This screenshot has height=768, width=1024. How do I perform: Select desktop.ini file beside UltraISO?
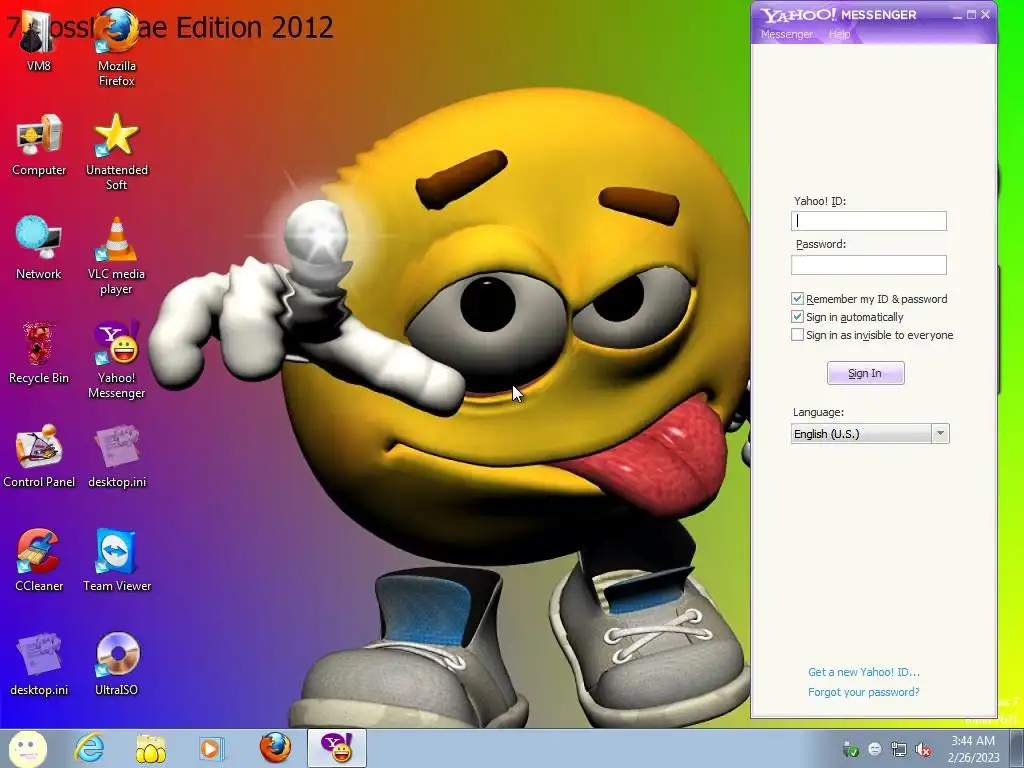pos(39,664)
